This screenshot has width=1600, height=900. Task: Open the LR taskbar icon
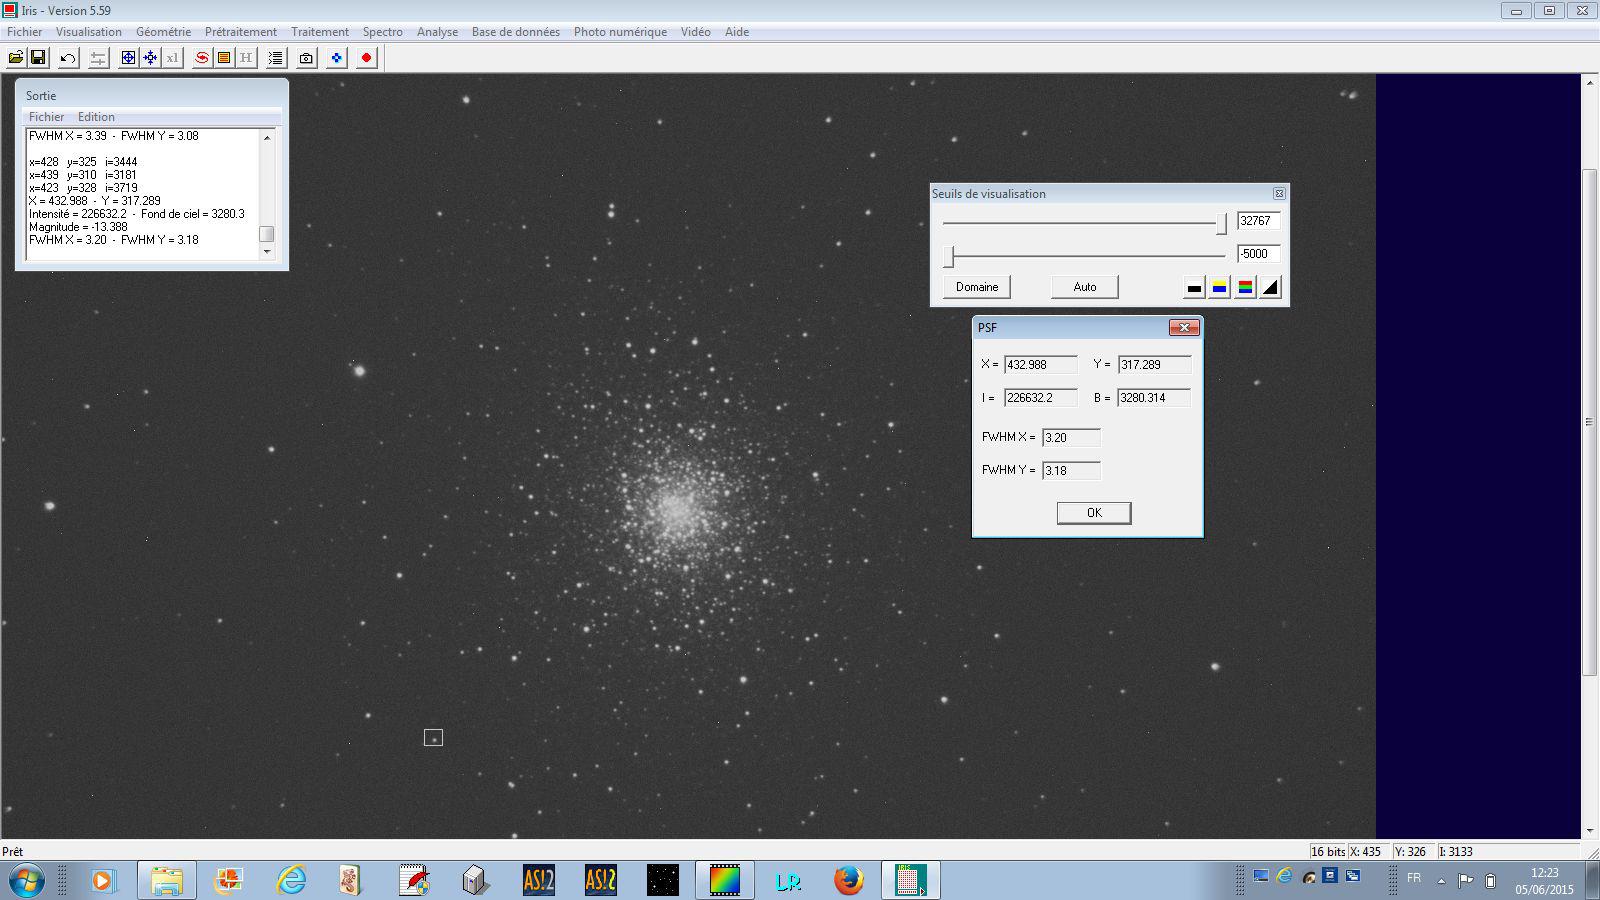(x=788, y=881)
